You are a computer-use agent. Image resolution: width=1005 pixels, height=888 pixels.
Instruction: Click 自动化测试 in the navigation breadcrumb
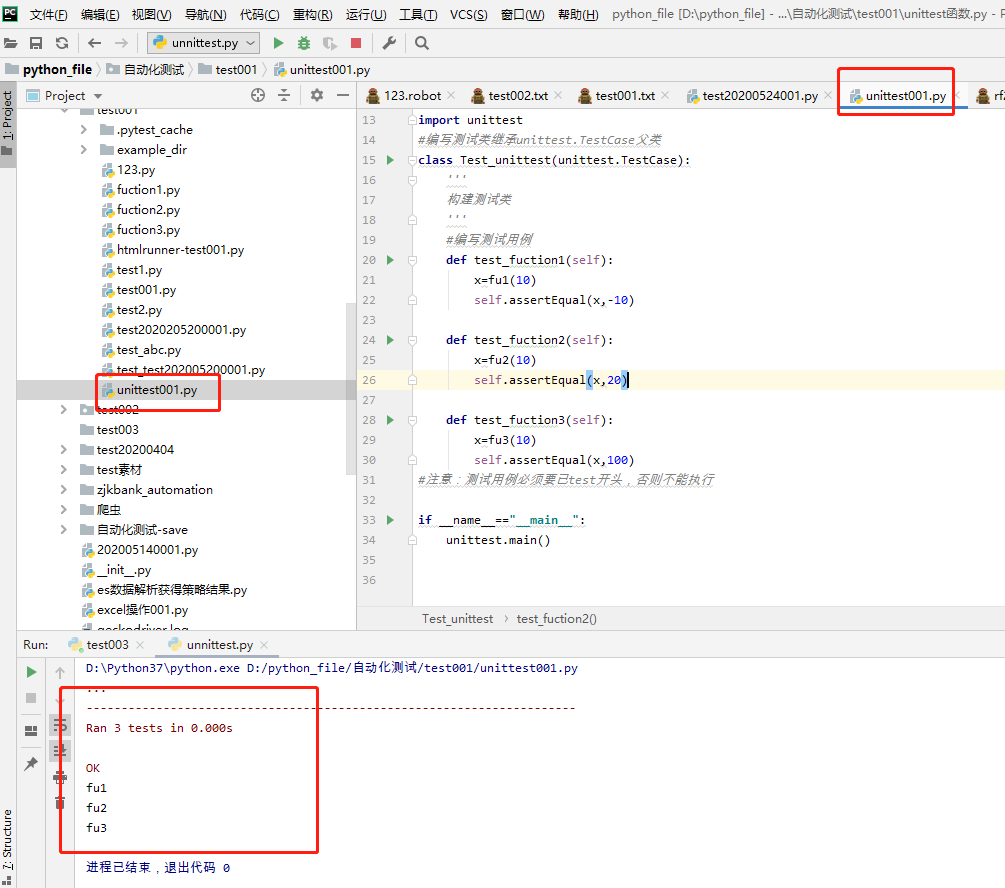tap(154, 69)
